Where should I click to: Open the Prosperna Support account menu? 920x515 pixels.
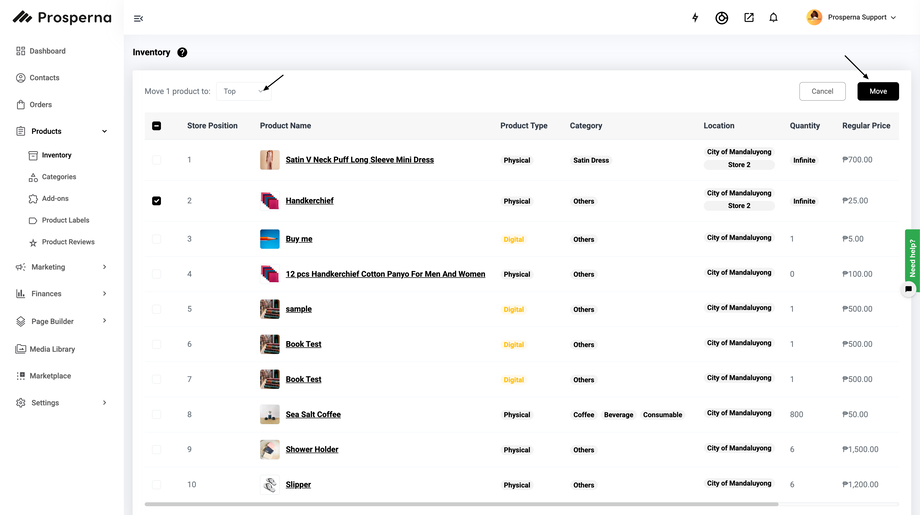click(x=852, y=17)
